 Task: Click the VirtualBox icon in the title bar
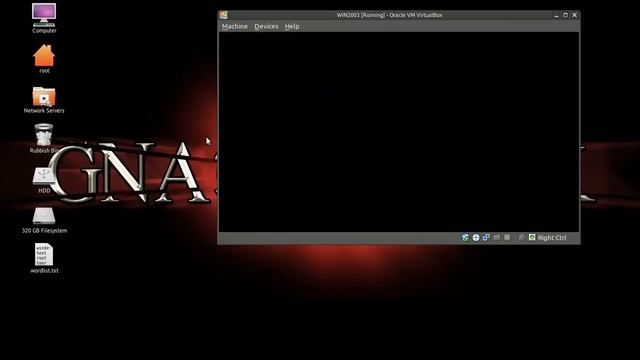click(224, 15)
